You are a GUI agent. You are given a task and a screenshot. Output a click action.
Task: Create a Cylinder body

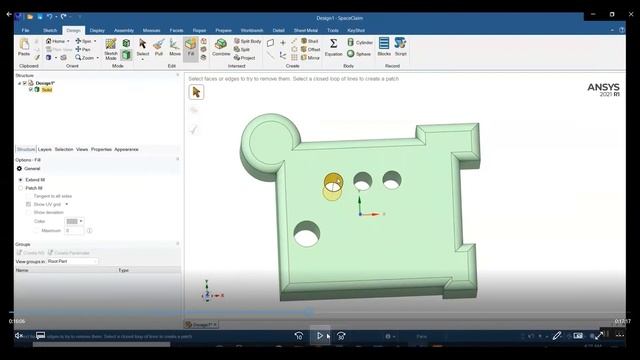tap(360, 42)
